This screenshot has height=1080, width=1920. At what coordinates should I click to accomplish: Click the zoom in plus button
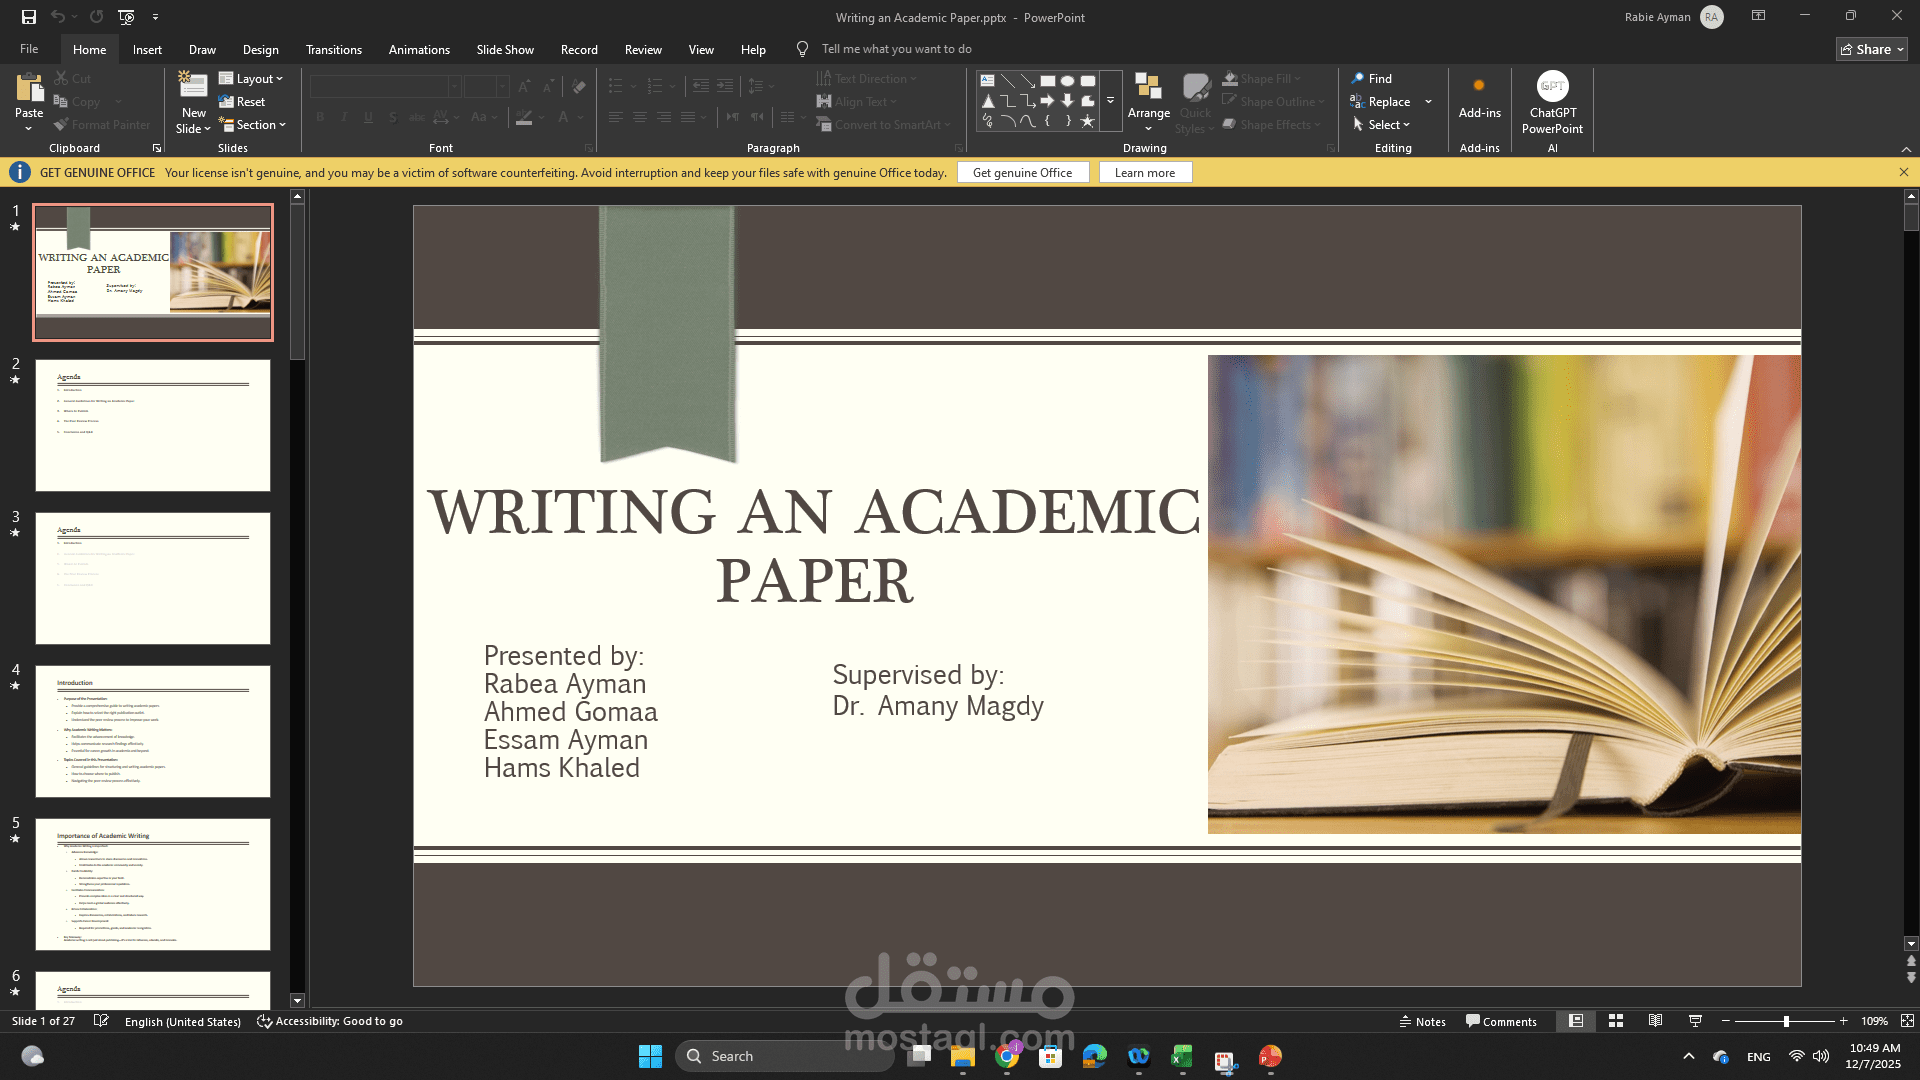(x=1844, y=1021)
